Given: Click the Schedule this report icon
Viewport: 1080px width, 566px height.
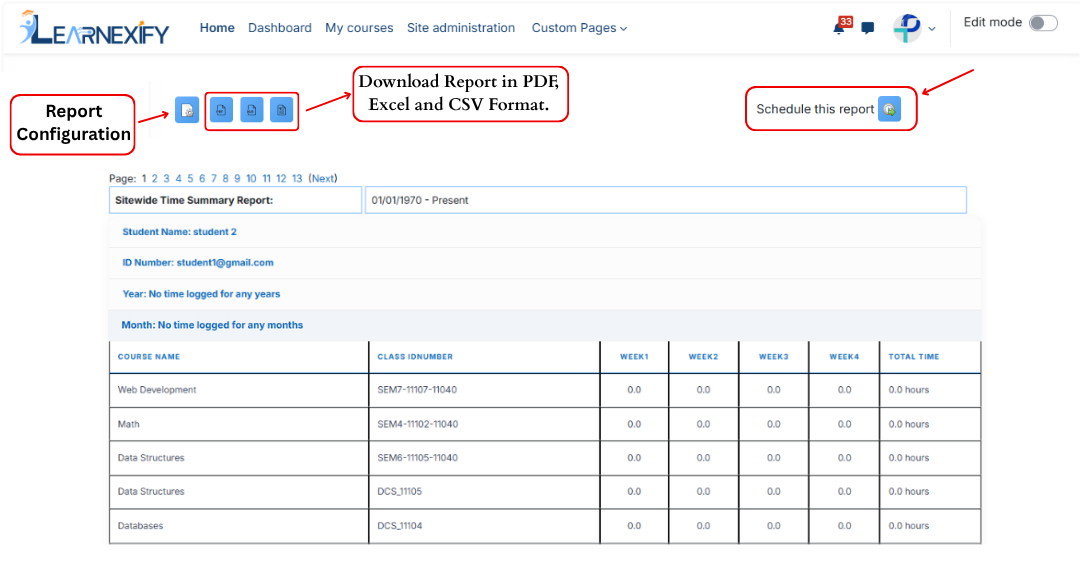Looking at the screenshot, I should pos(889,109).
